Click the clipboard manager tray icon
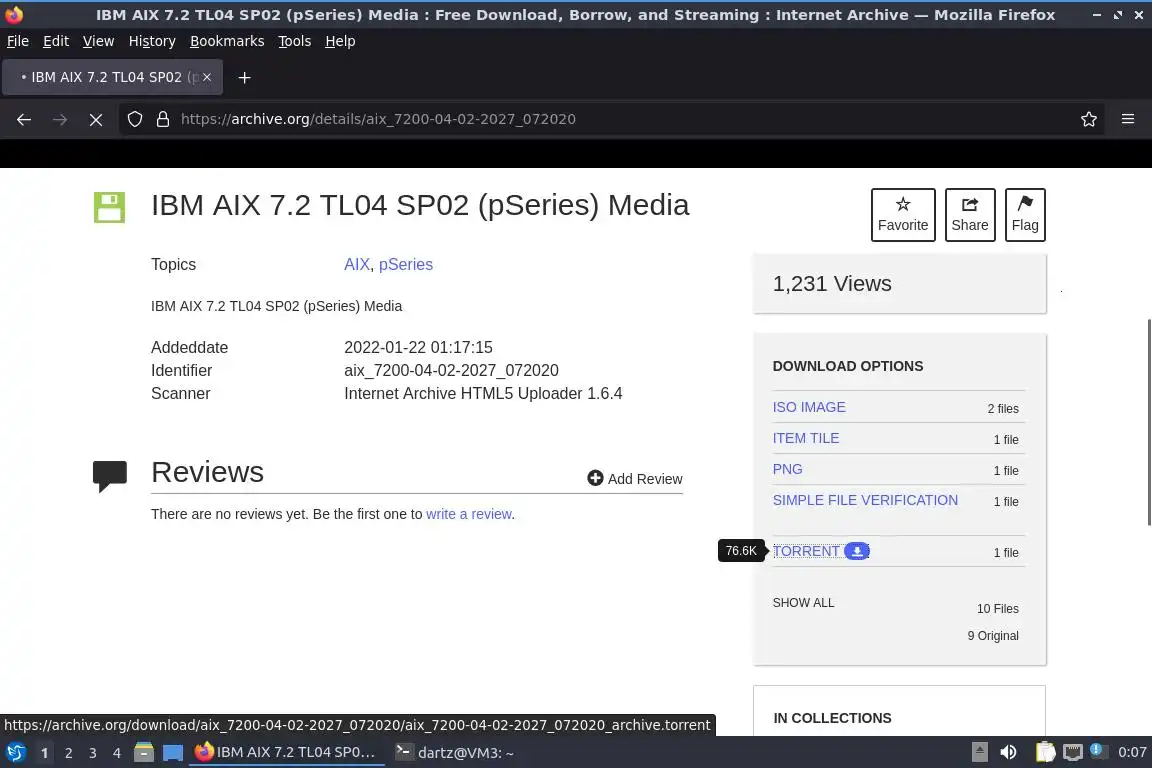Image resolution: width=1152 pixels, height=768 pixels. (x=1045, y=753)
